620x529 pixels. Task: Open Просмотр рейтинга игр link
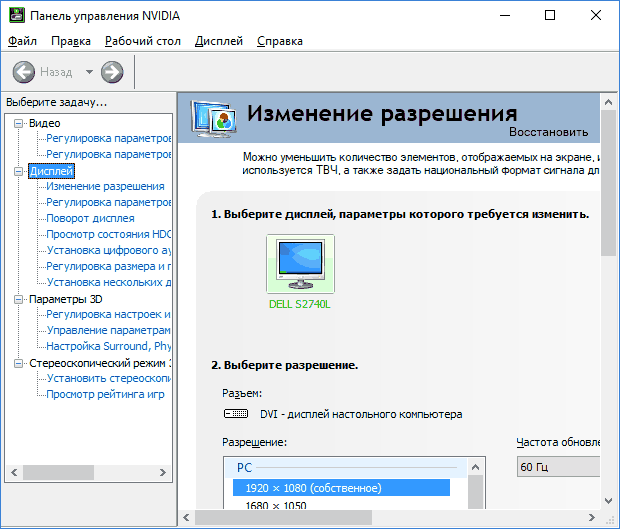click(105, 394)
